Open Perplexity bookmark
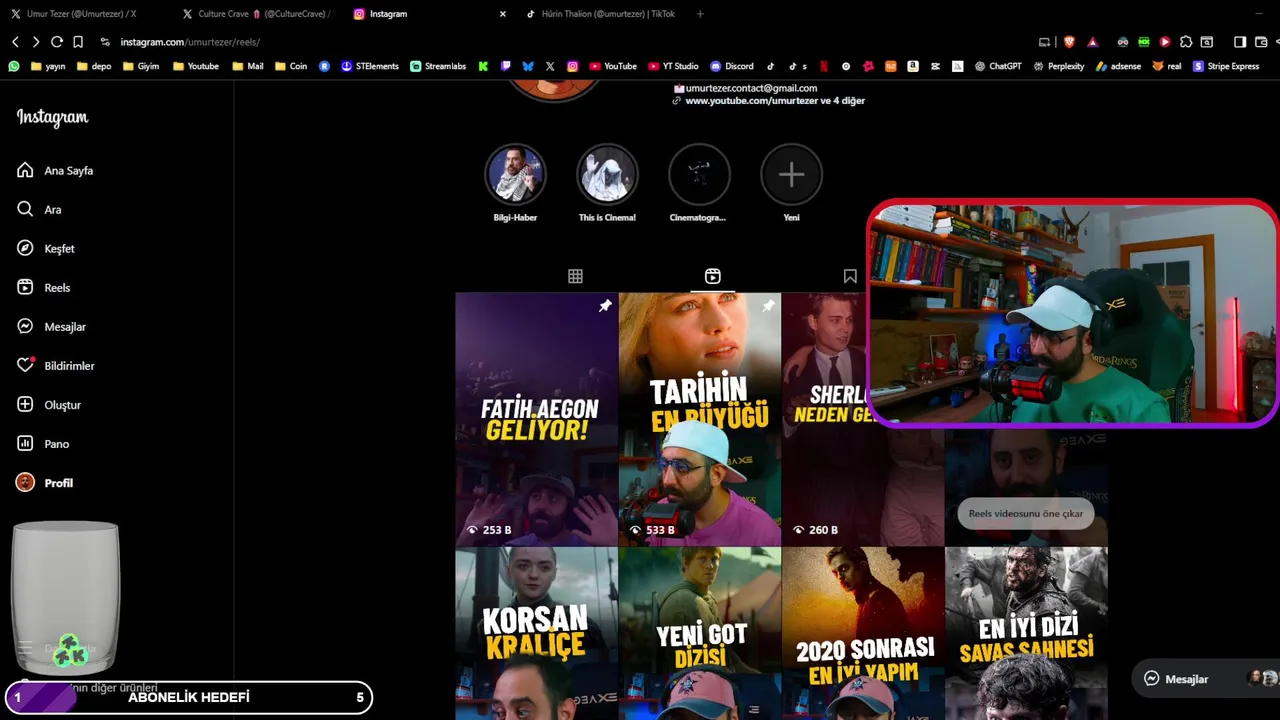Image resolution: width=1280 pixels, height=720 pixels. coord(1059,66)
